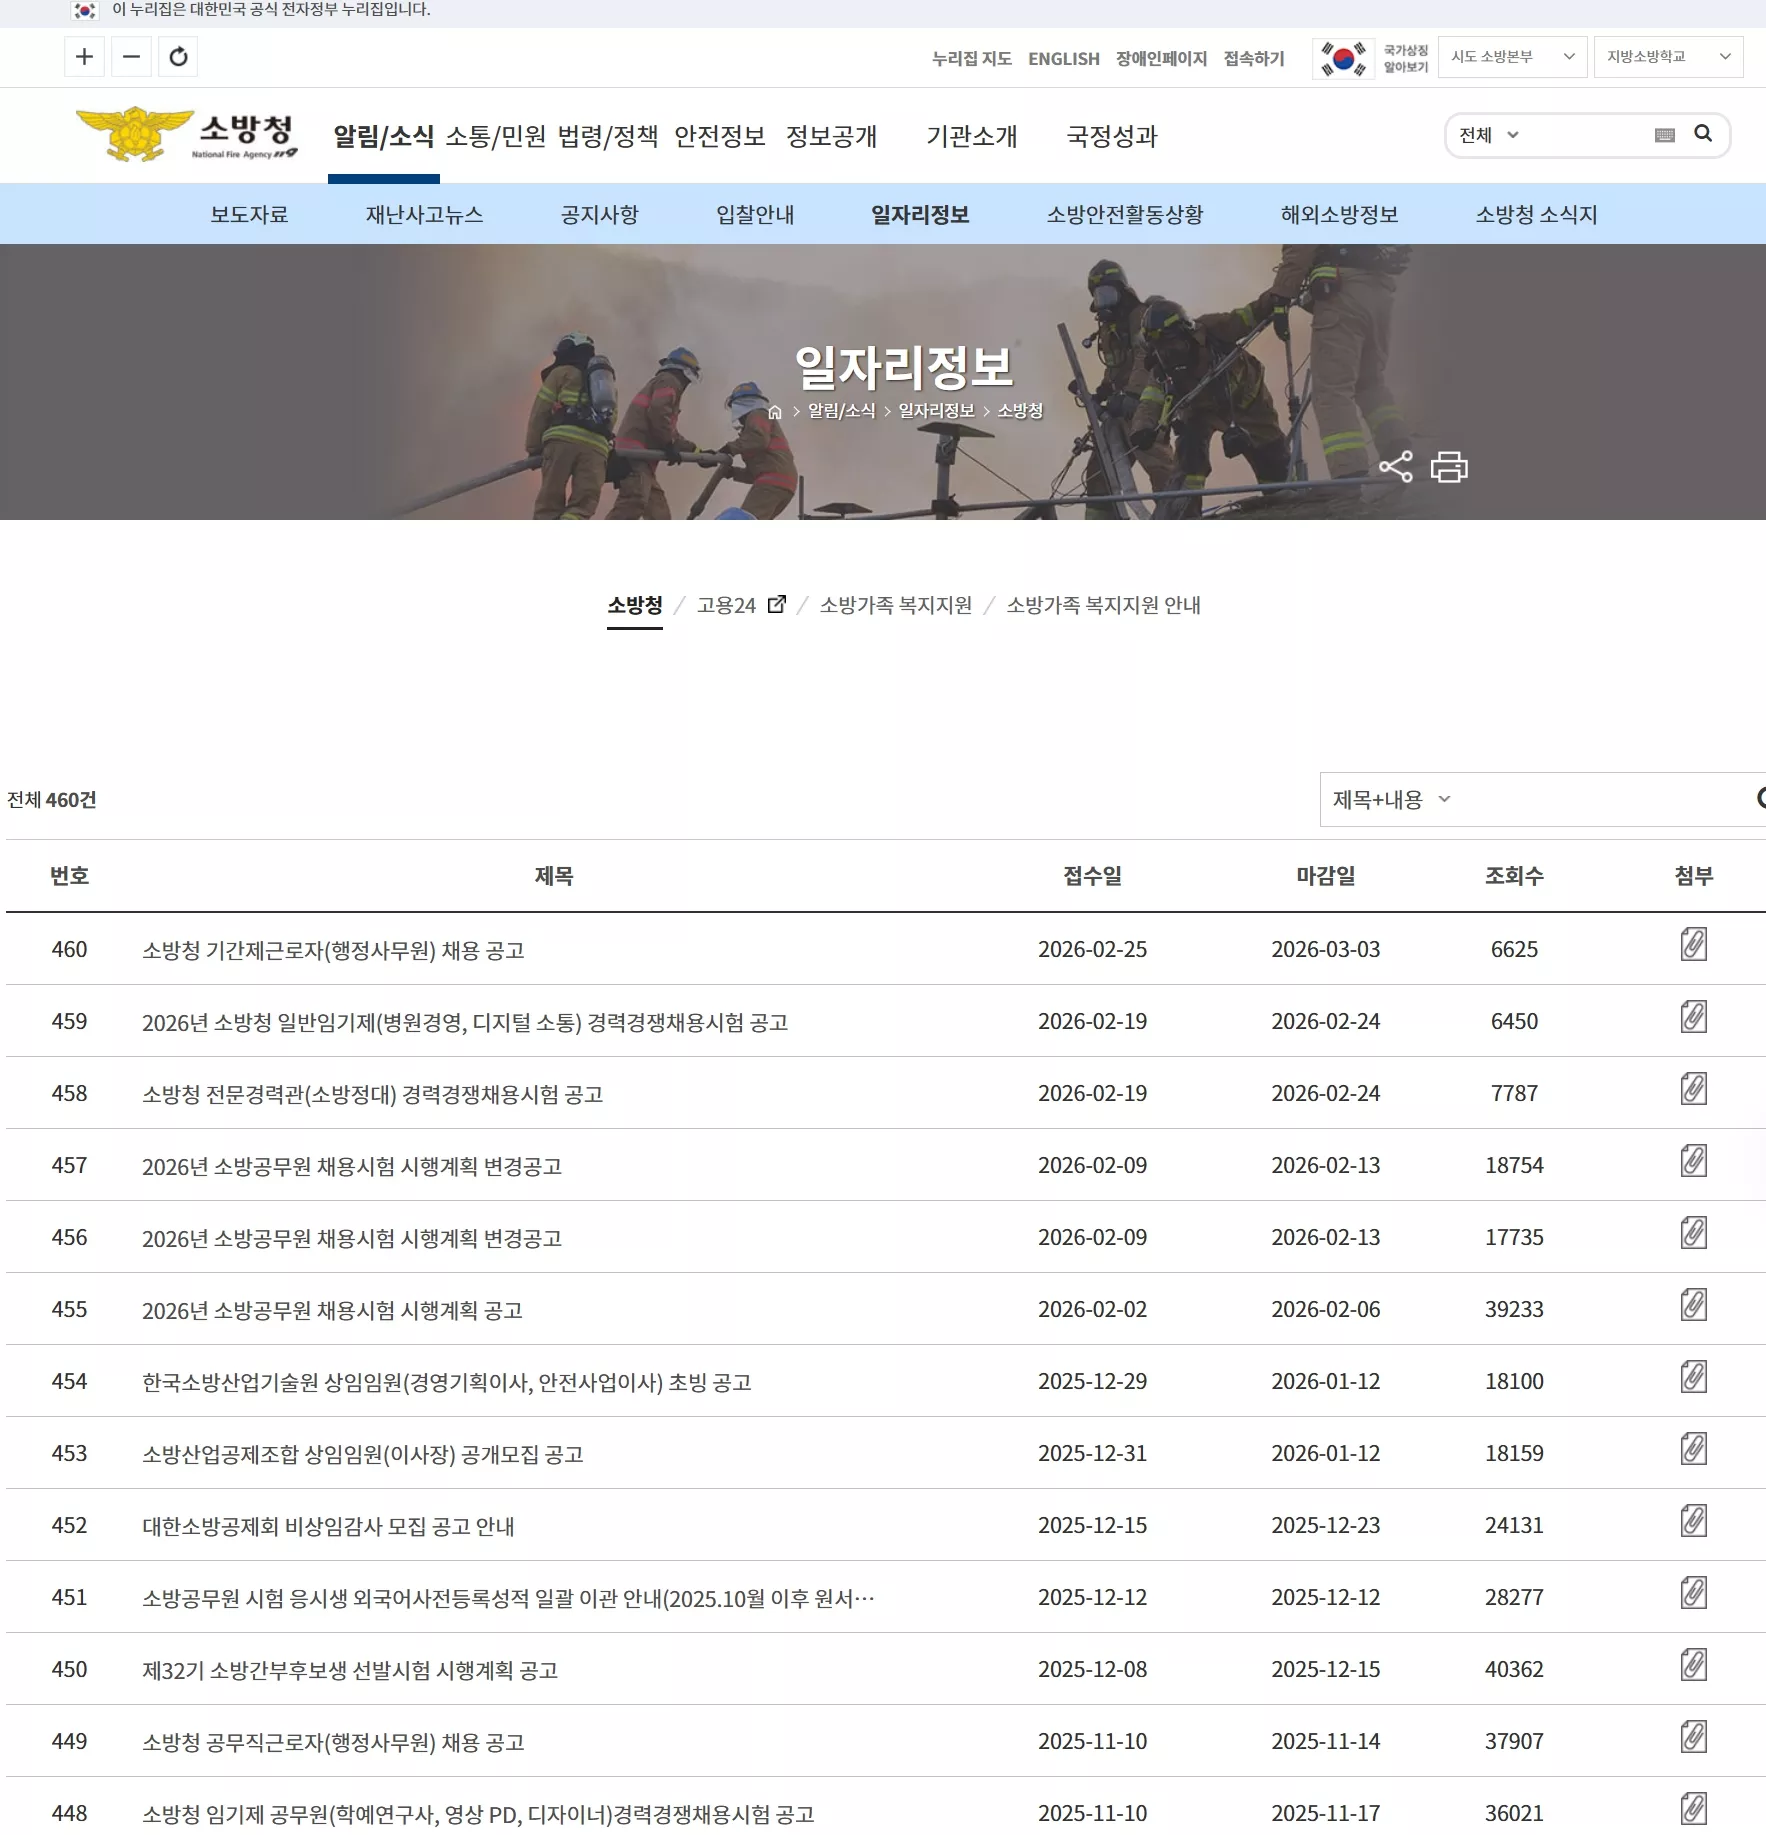This screenshot has width=1766, height=1835.
Task: Click the search magnifier icon
Action: point(1704,134)
